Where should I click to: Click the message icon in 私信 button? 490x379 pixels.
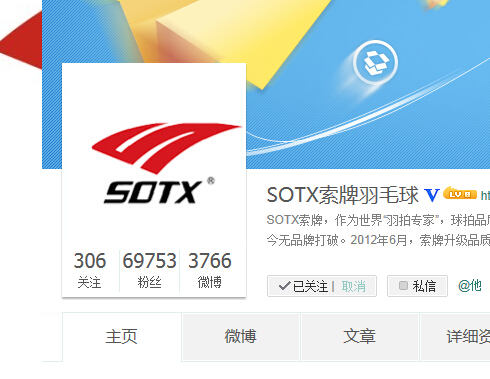403,286
